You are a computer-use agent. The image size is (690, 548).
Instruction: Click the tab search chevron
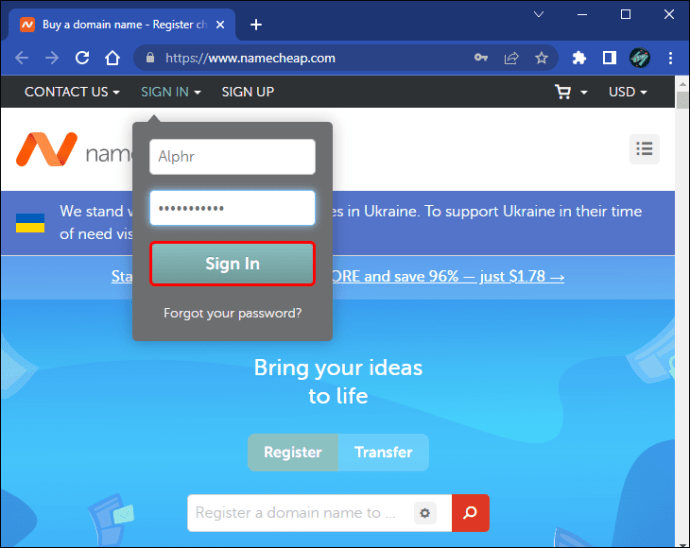(x=539, y=15)
